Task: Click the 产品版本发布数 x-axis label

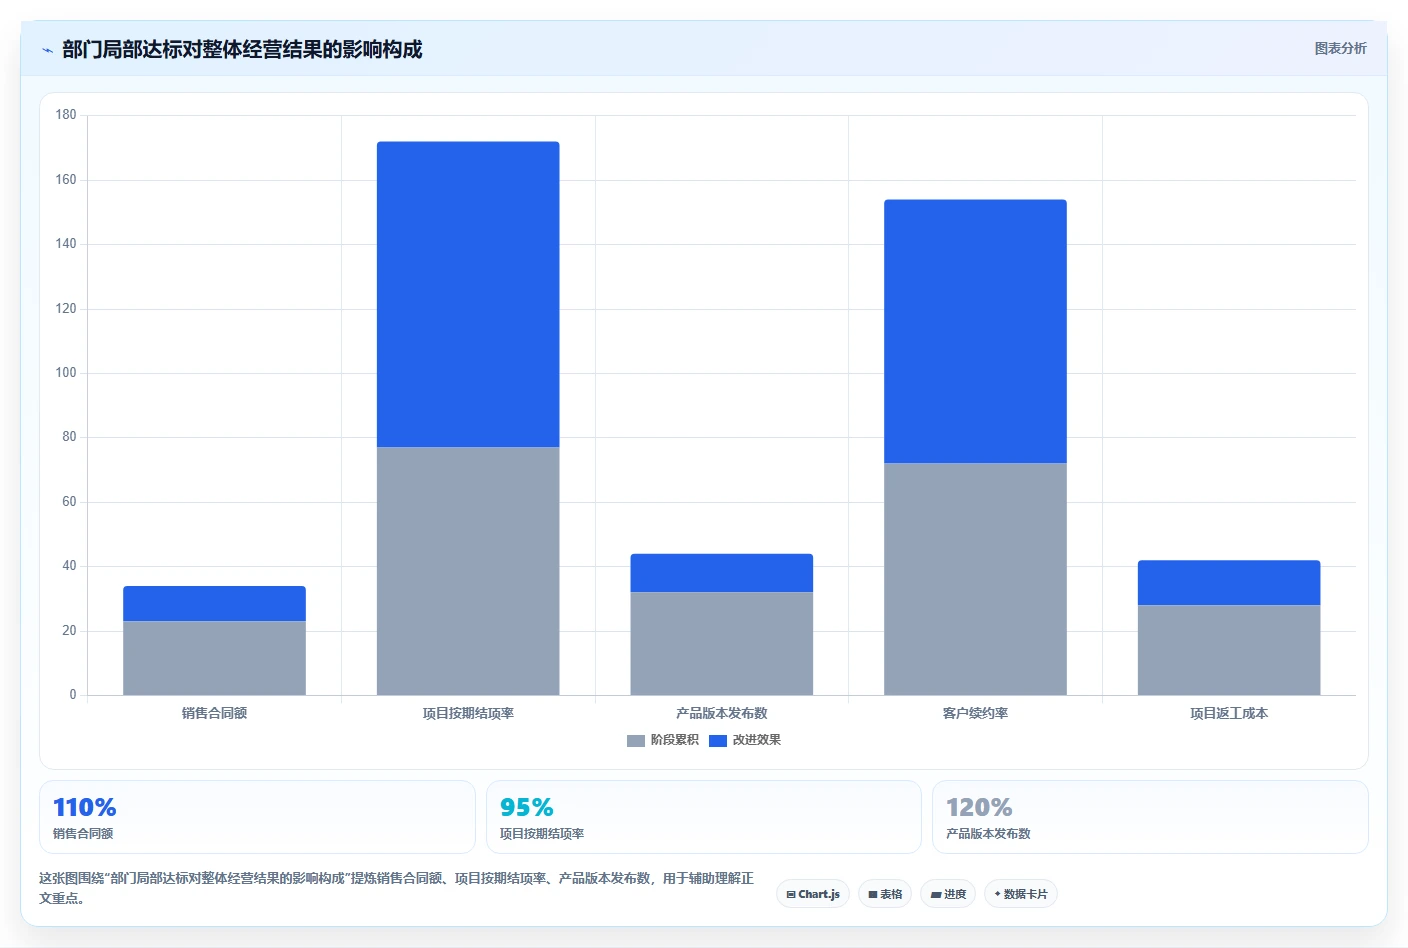Action: (x=721, y=713)
